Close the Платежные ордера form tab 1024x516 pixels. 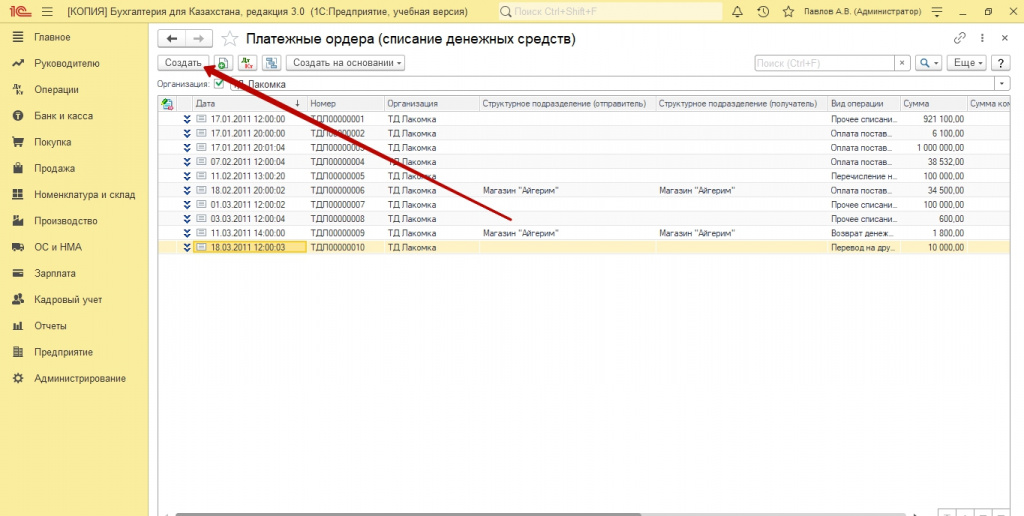[x=1005, y=39]
